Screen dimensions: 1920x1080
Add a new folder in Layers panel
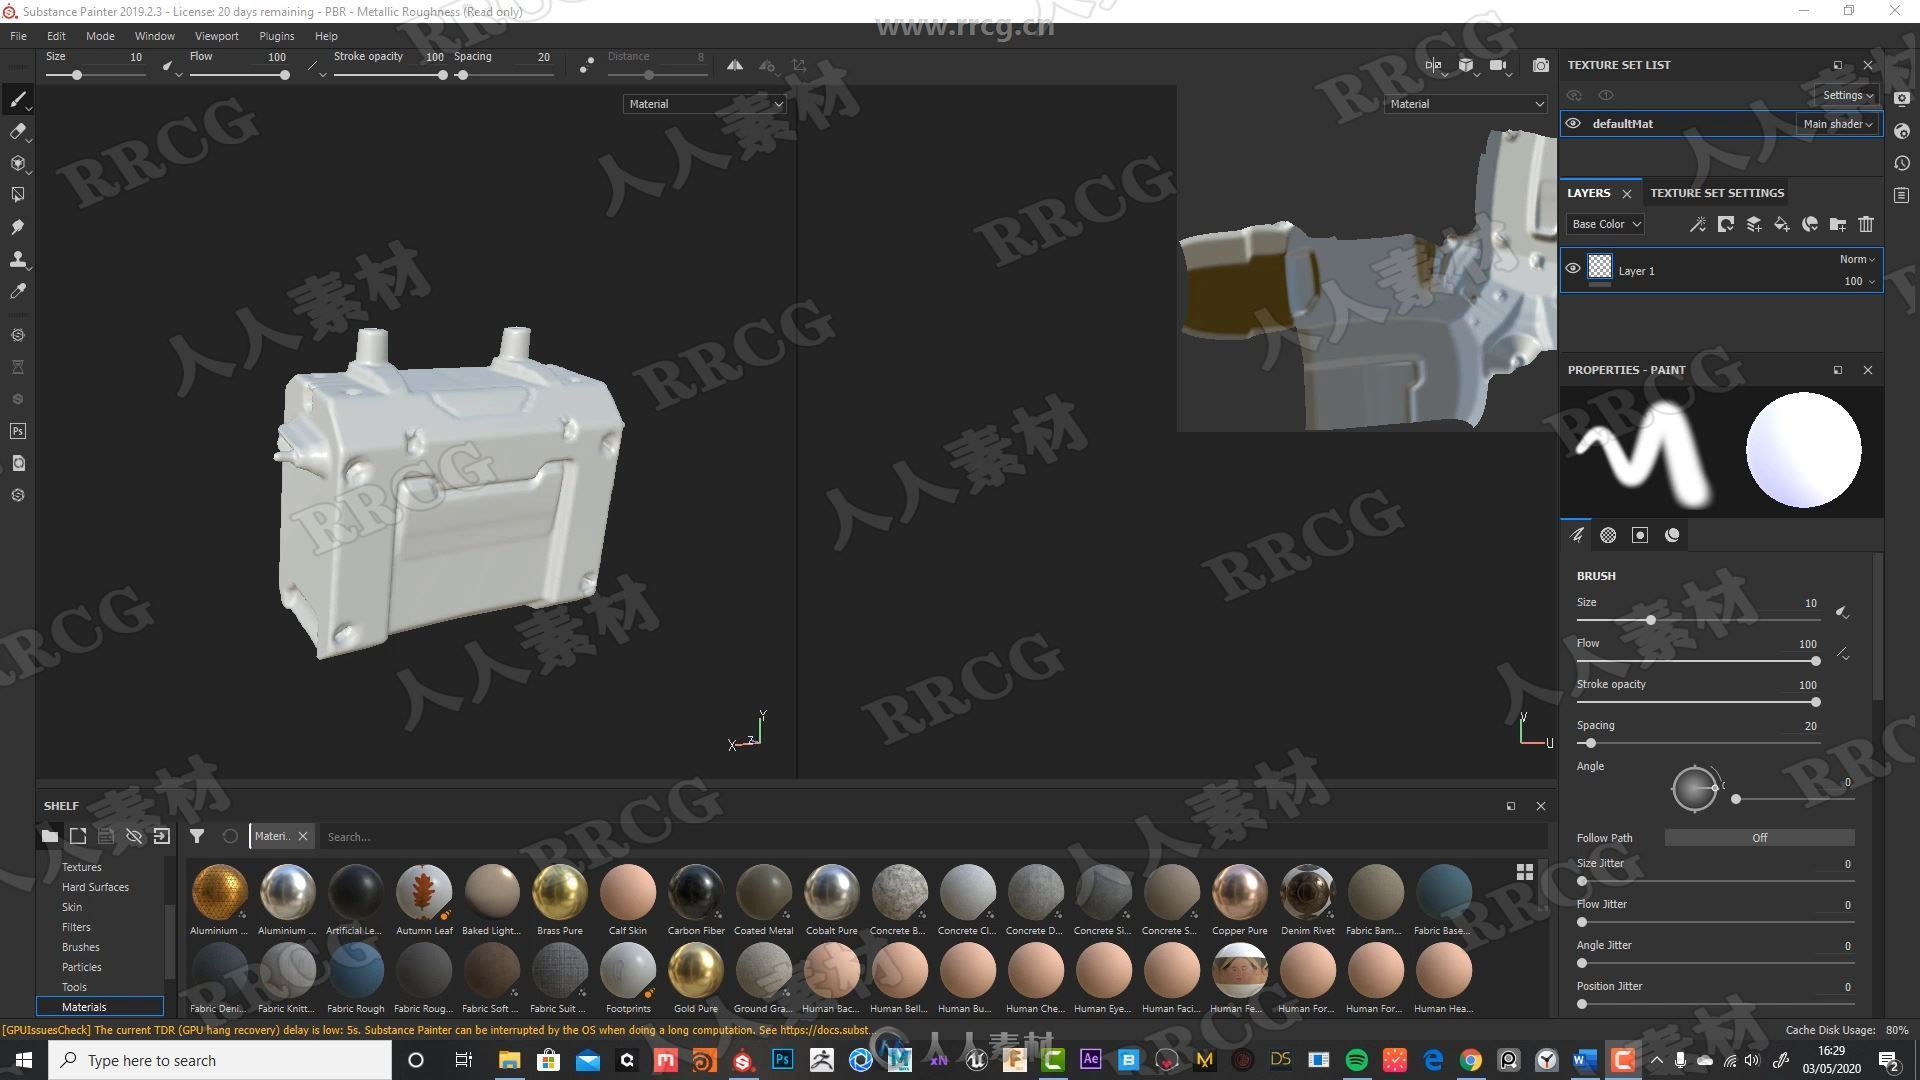pyautogui.click(x=1837, y=224)
